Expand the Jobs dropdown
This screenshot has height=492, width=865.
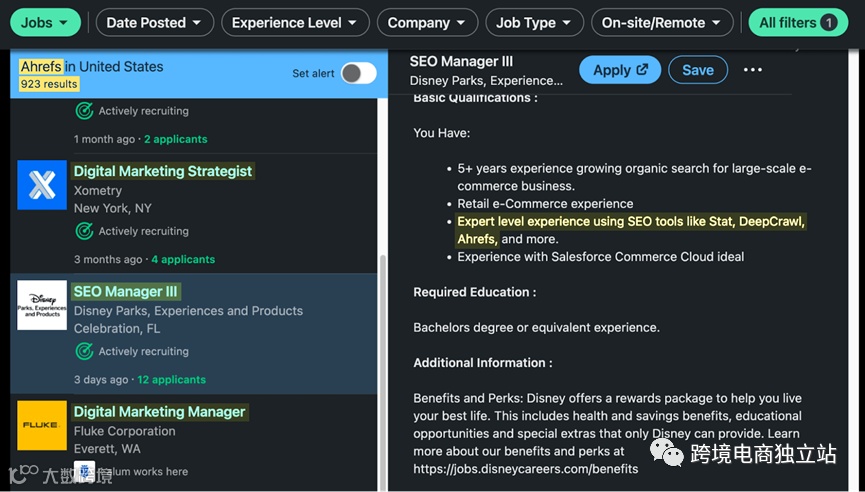48,22
